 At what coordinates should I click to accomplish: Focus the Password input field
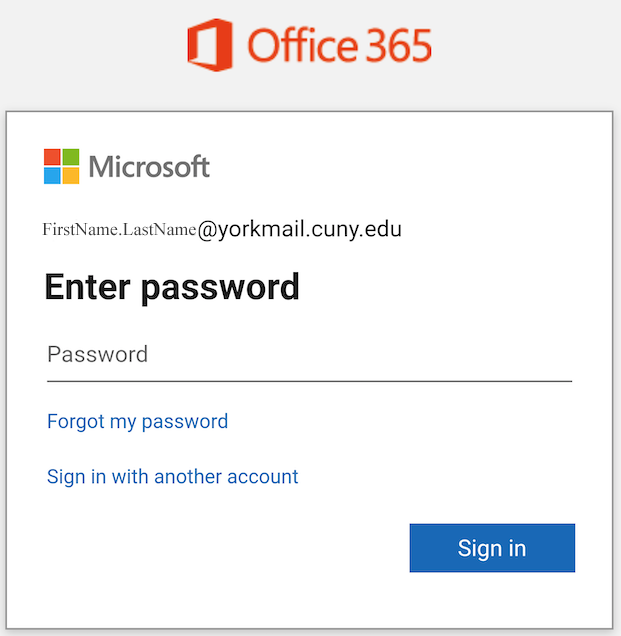(309, 357)
